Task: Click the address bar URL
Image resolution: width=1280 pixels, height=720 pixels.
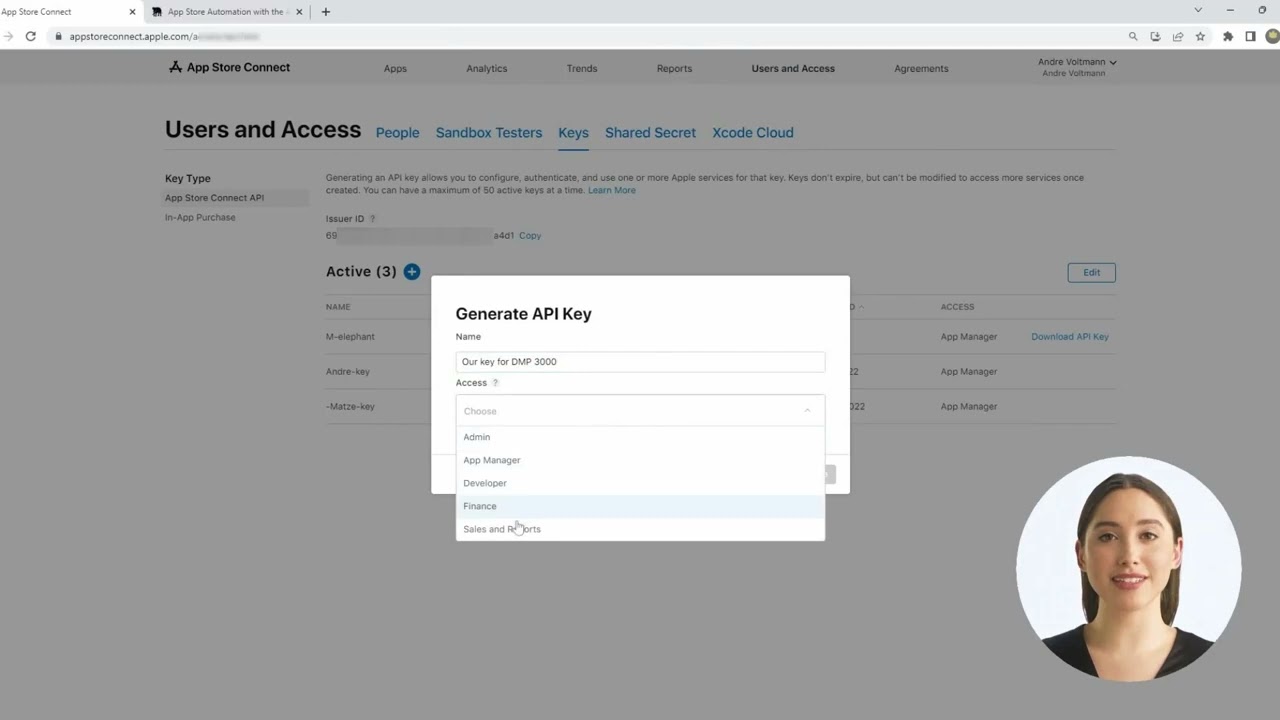Action: pos(164,36)
